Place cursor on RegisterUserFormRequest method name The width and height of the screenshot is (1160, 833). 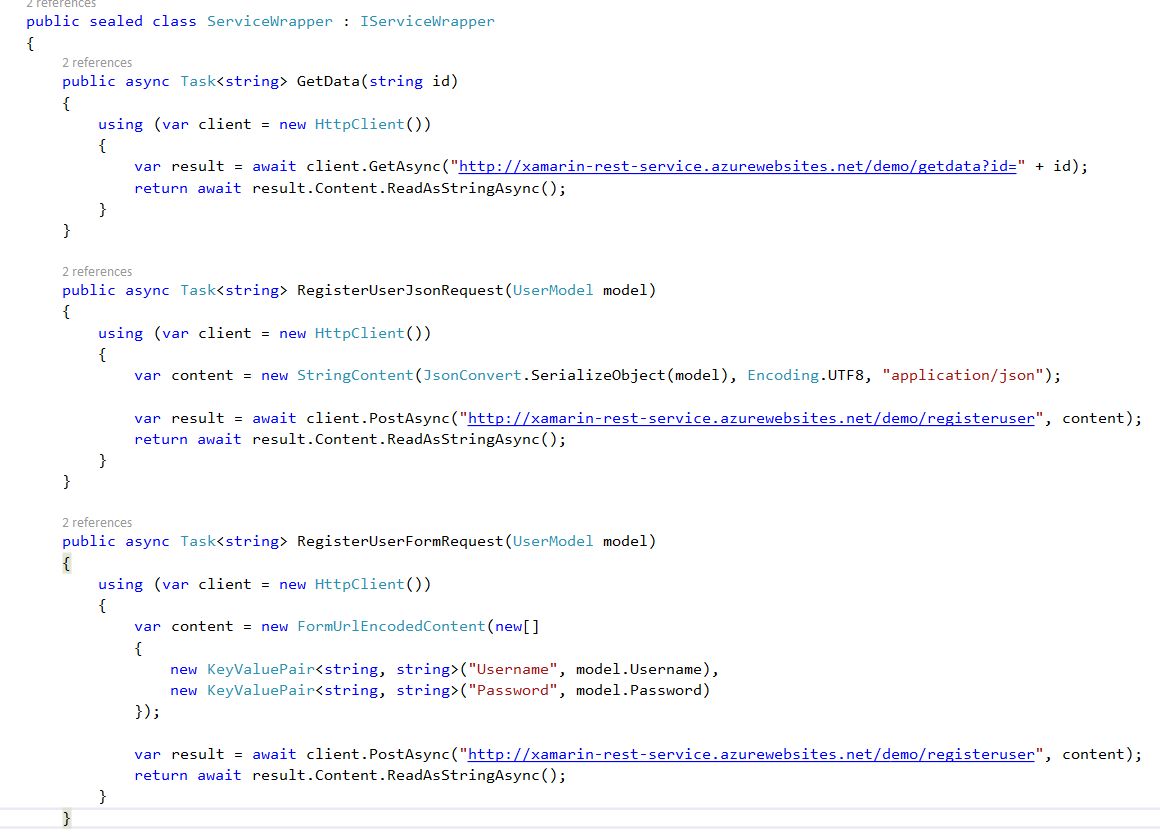coord(400,541)
